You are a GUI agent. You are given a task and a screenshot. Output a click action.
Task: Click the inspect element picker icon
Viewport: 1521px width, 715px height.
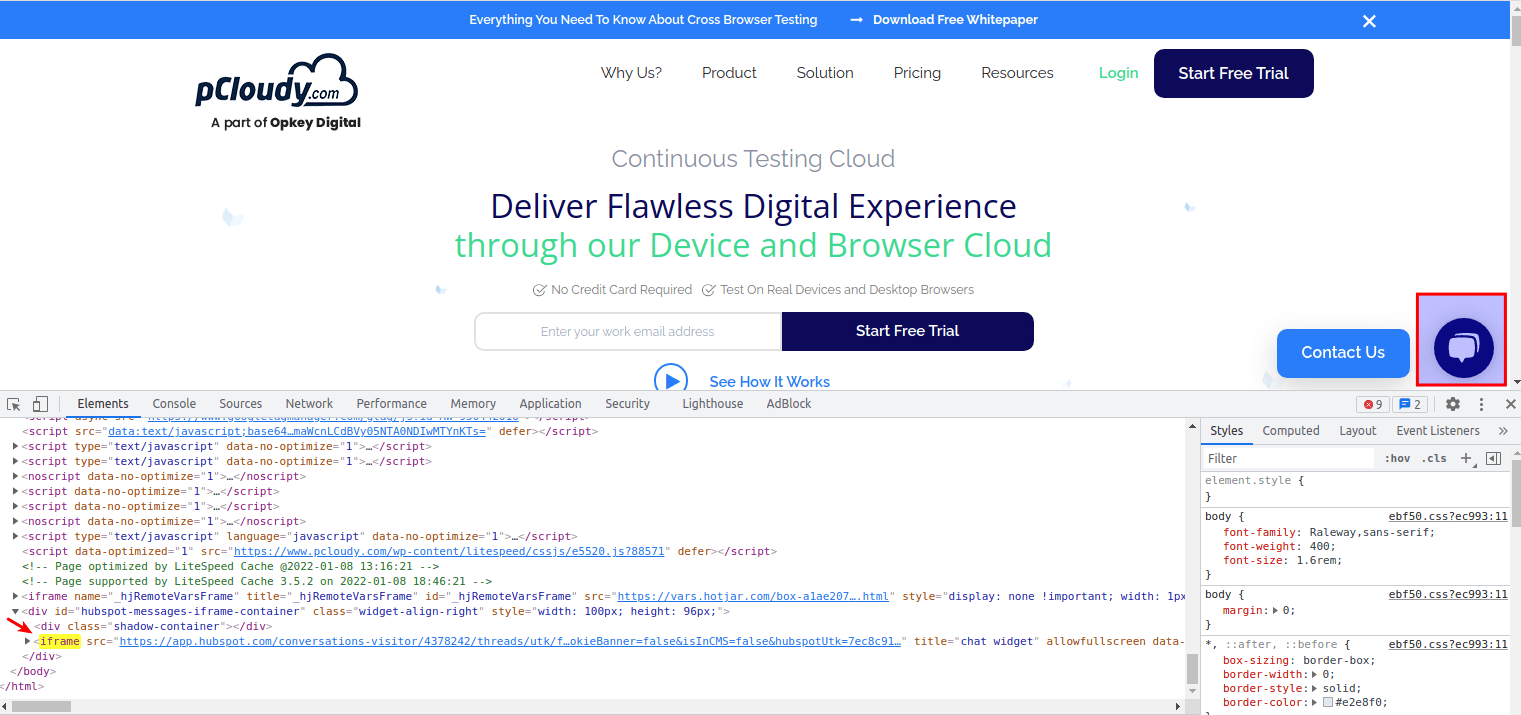[x=14, y=404]
